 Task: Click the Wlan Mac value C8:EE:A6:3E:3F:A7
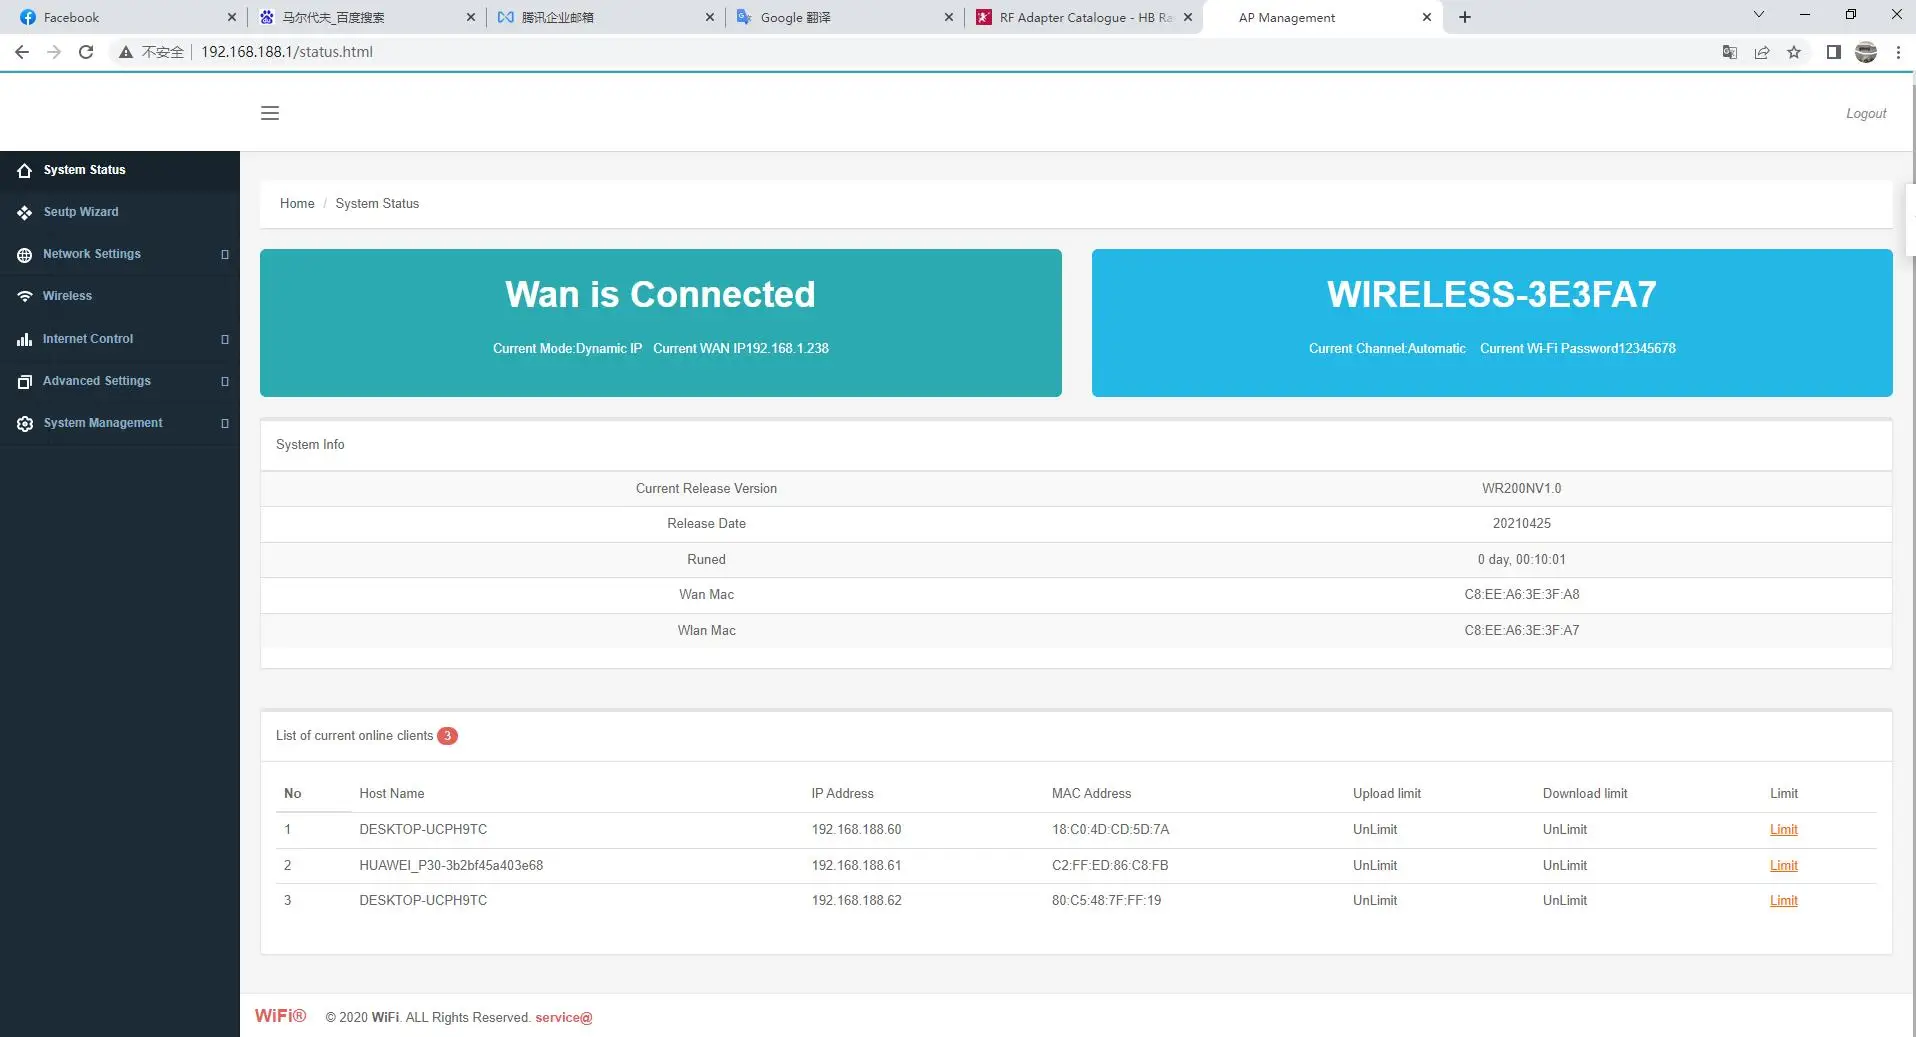point(1521,631)
